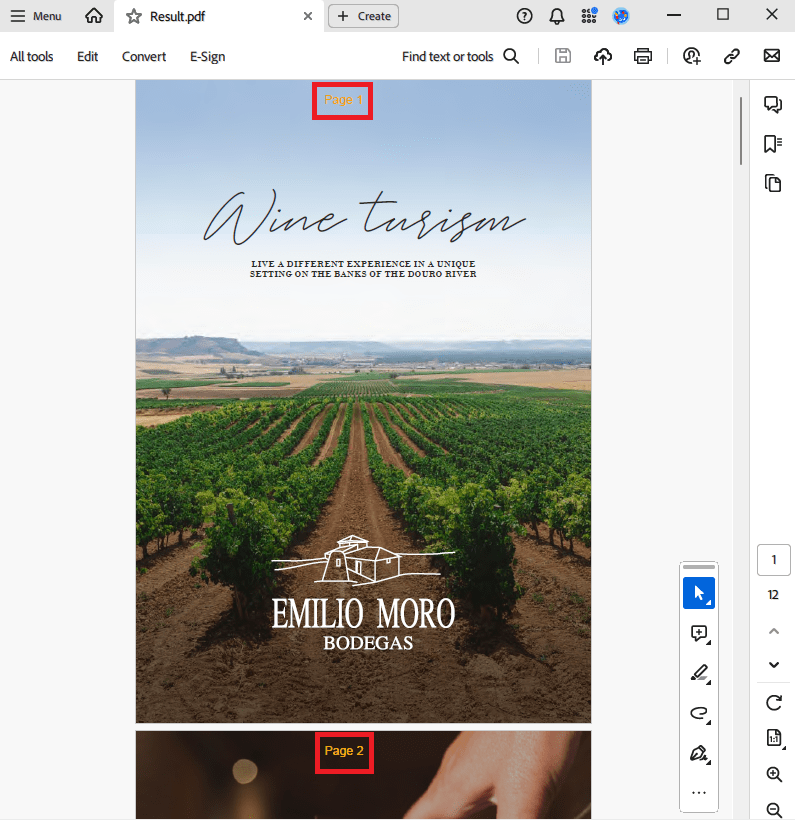Click the upload to cloud icon
Viewport: 795px width, 820px height.
[x=603, y=57]
